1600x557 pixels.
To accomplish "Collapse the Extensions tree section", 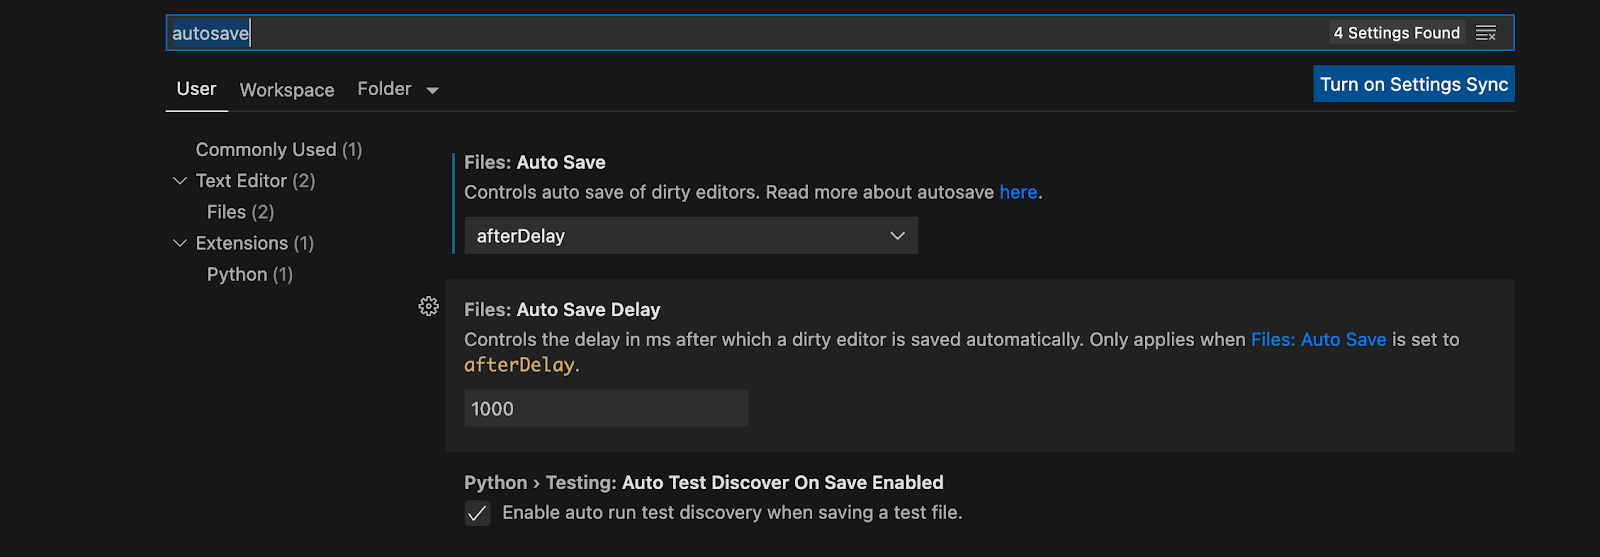I will pos(180,243).
